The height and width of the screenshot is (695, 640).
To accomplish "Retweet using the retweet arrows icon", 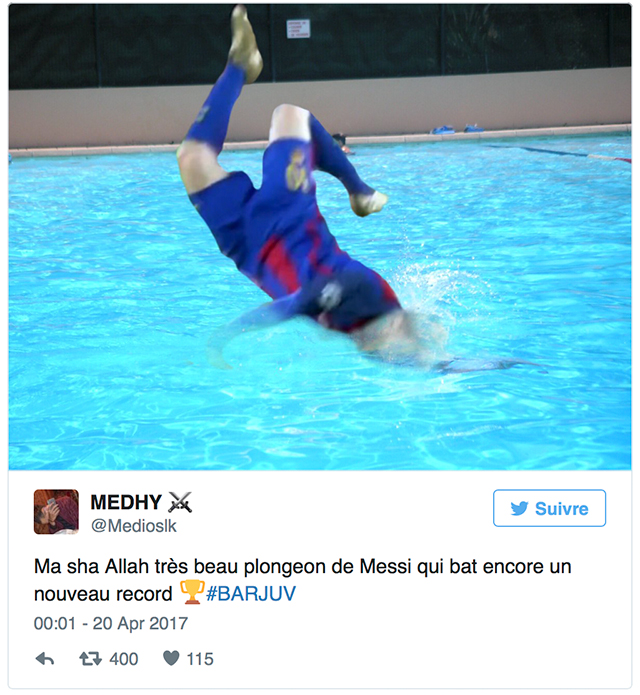I will (90, 659).
